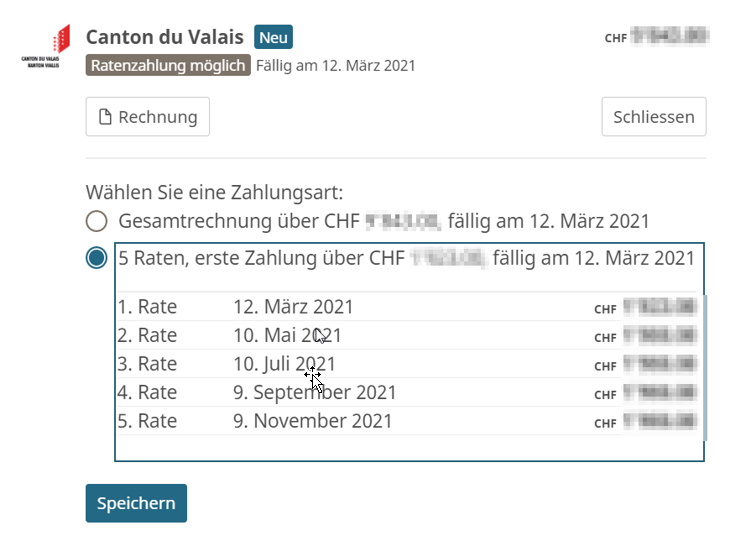Click the document icon beside Rechnung
The image size is (730, 536).
click(x=105, y=117)
